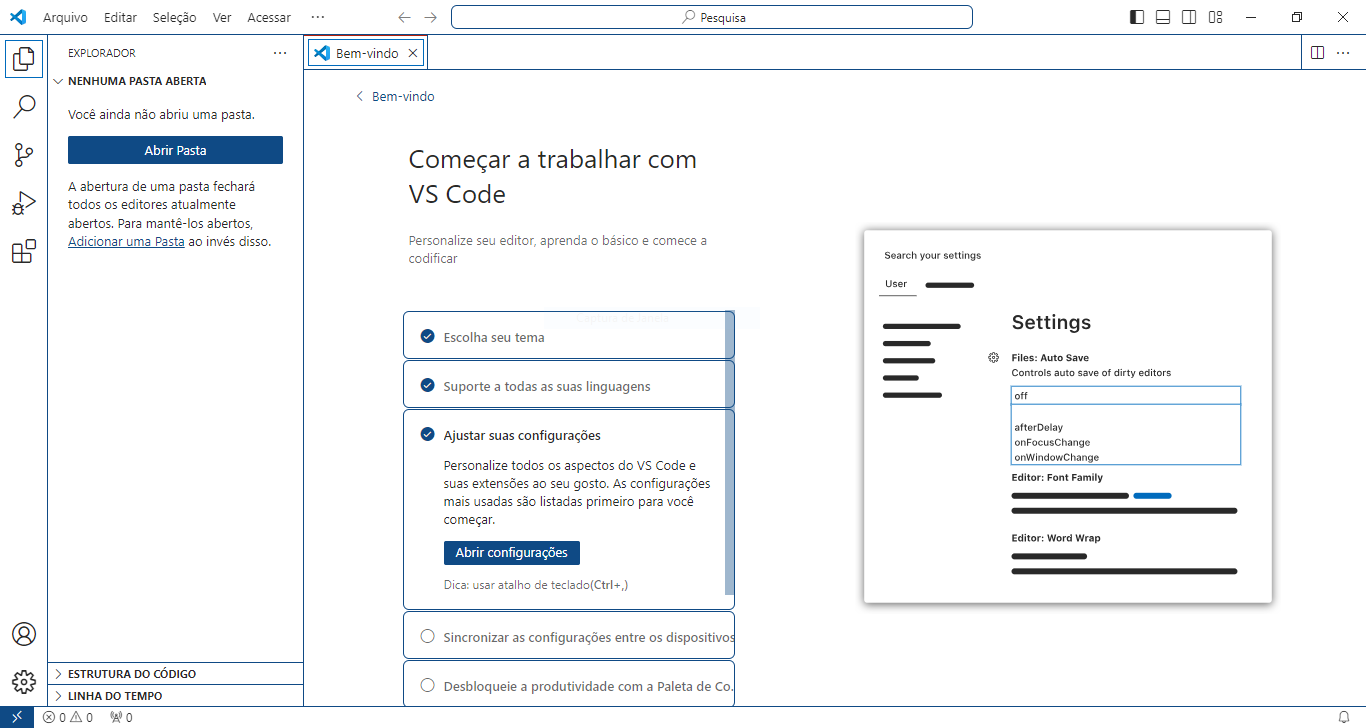The height and width of the screenshot is (728, 1366).
Task: Click the settings preview illustration
Action: pyautogui.click(x=1067, y=416)
